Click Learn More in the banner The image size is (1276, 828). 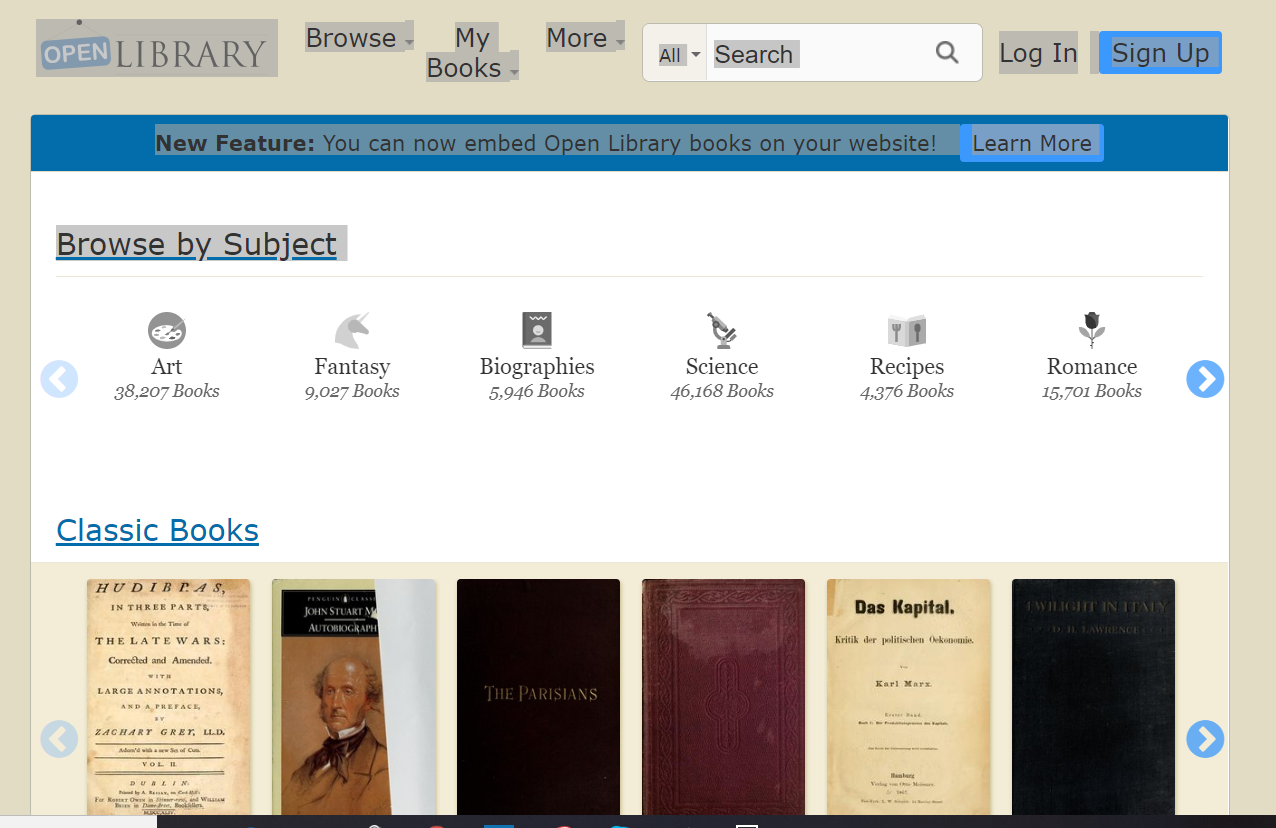1032,143
